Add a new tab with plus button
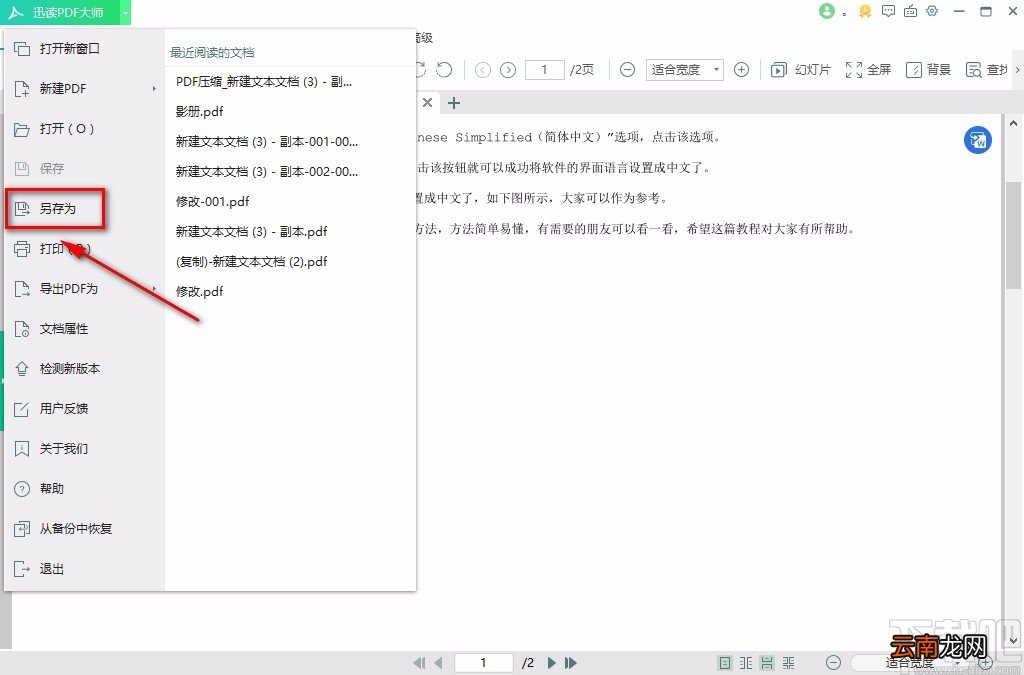This screenshot has height=675, width=1024. pyautogui.click(x=454, y=102)
